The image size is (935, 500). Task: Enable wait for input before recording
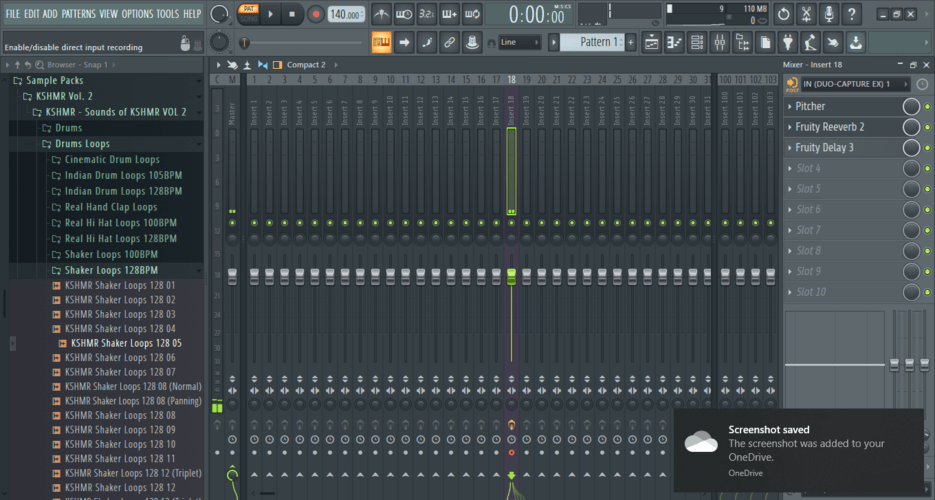(404, 14)
